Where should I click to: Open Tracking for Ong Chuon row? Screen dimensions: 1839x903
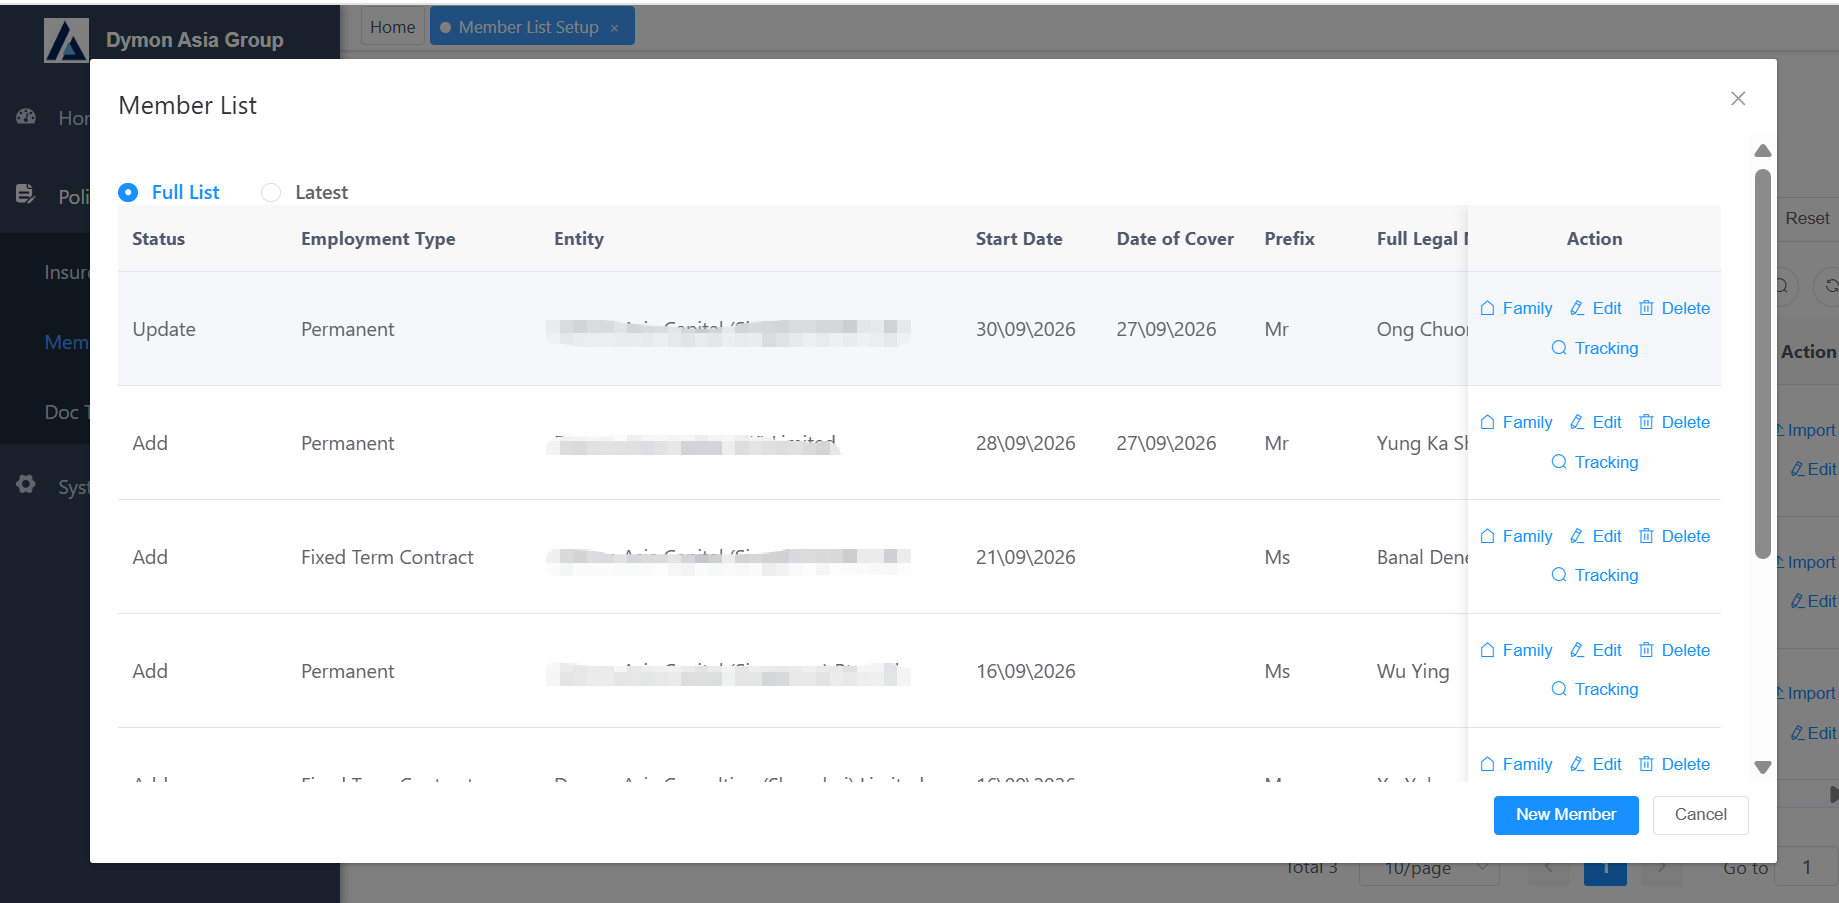click(1595, 348)
